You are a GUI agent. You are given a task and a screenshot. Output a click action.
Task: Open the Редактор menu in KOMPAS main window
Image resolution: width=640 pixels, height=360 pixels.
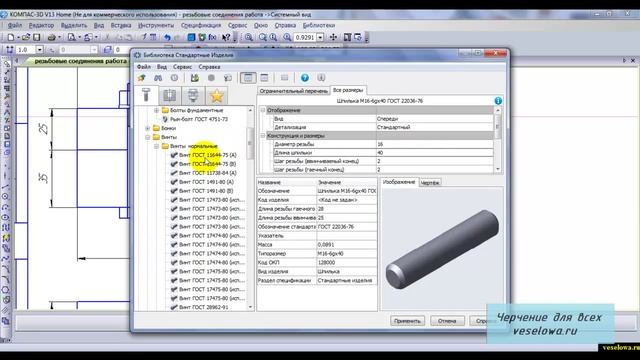pos(41,25)
